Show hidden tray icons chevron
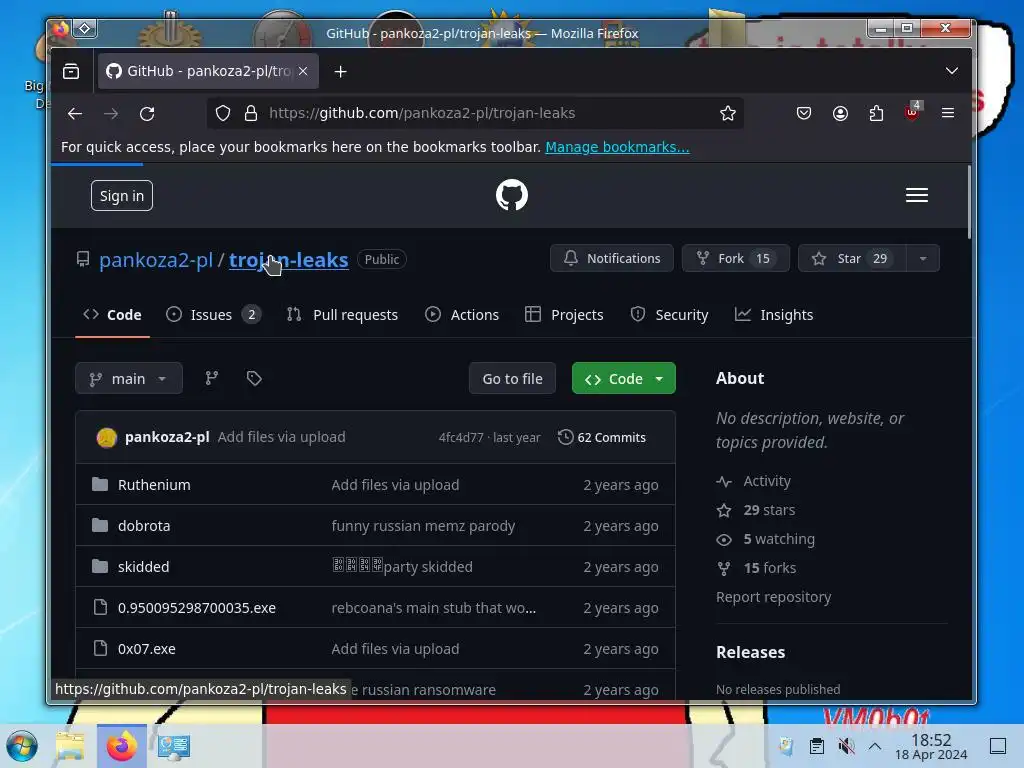This screenshot has width=1024, height=768. click(875, 746)
